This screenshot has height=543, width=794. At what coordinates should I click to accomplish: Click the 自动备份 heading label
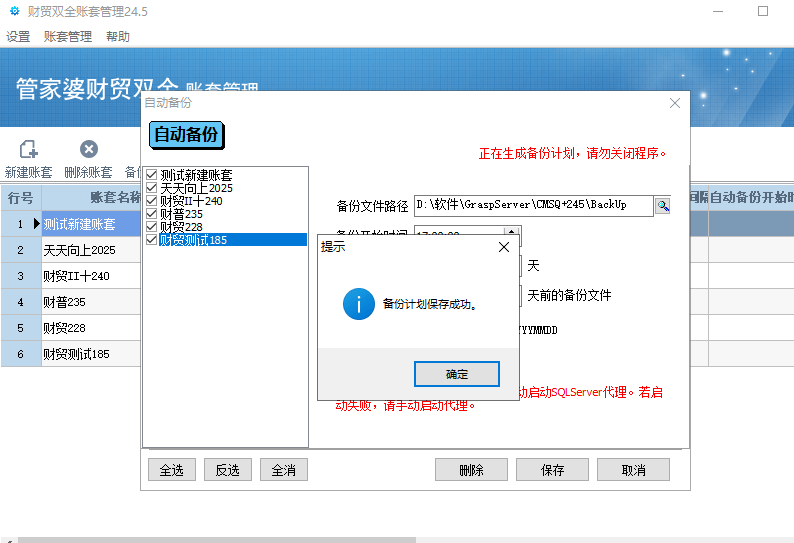(x=186, y=135)
